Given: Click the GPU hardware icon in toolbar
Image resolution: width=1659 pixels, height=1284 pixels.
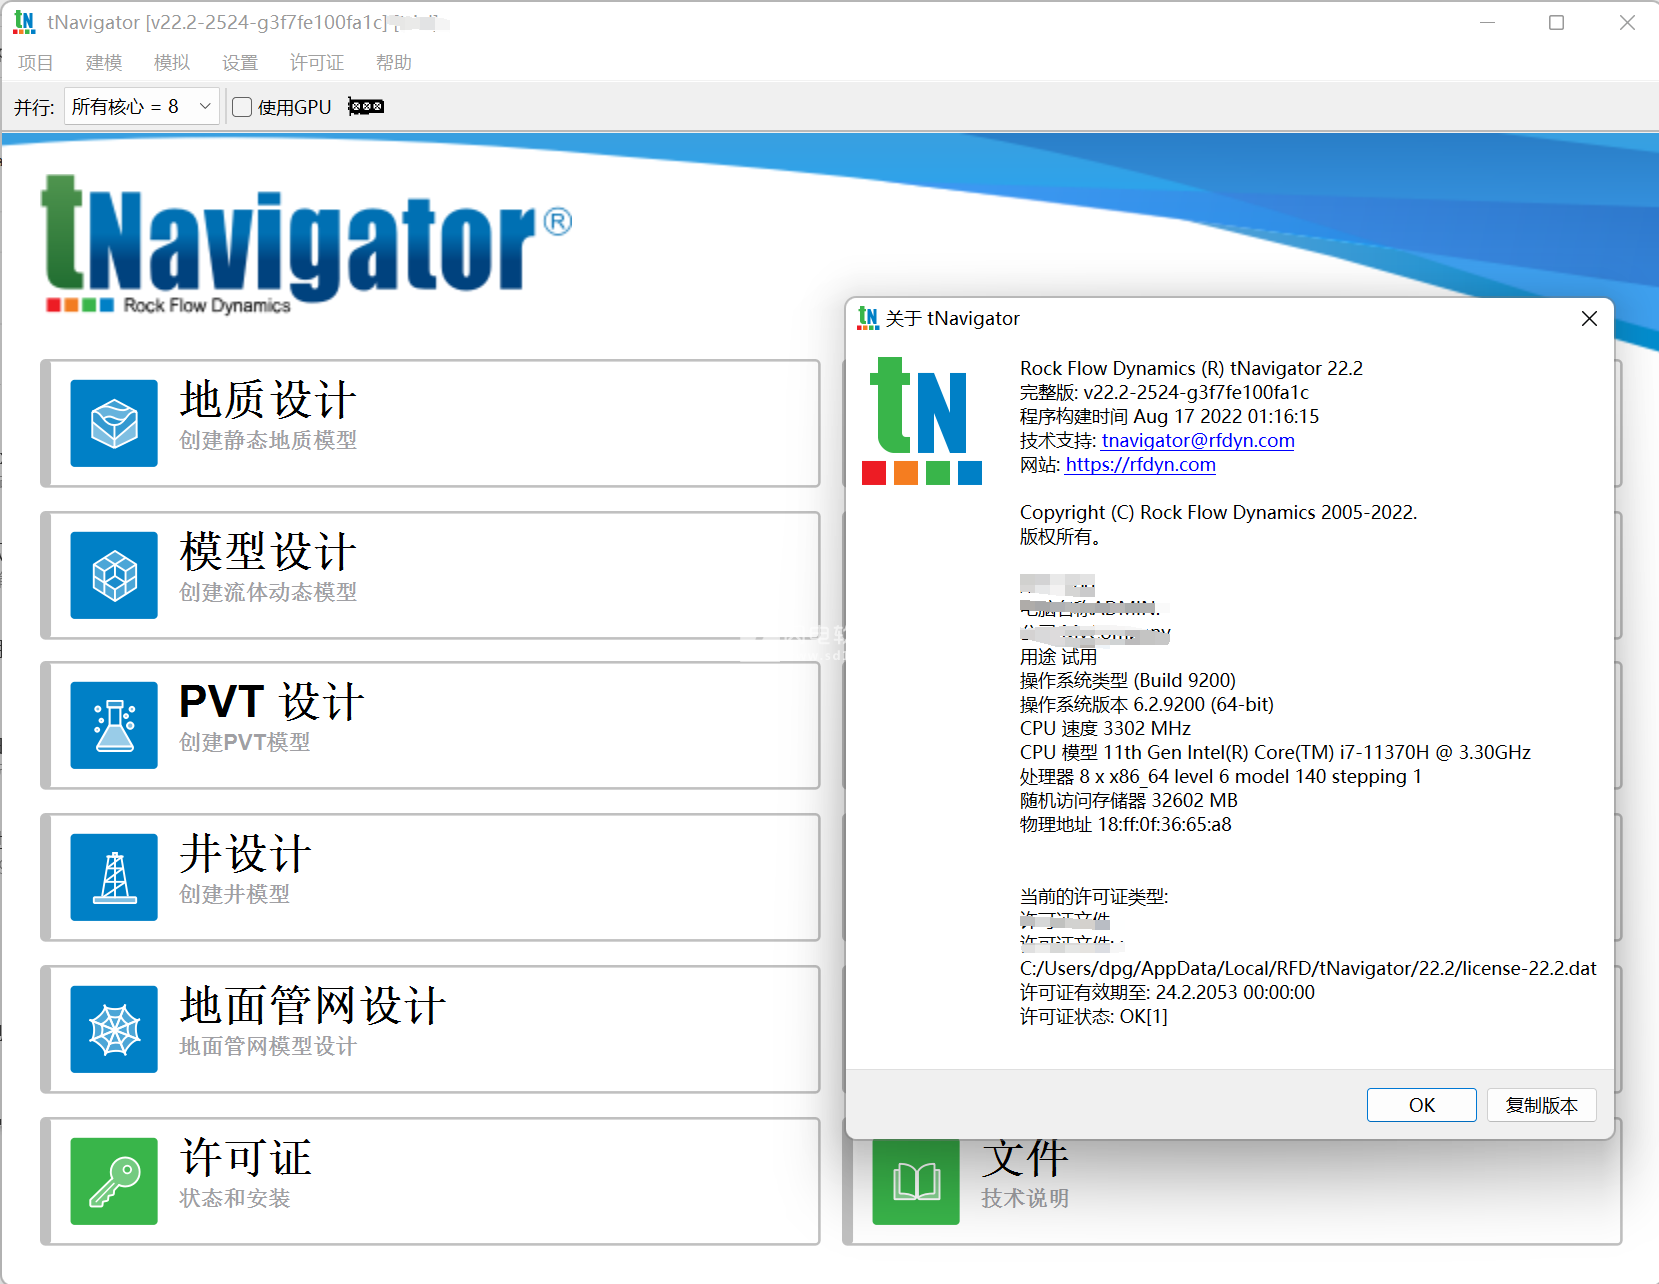Looking at the screenshot, I should coord(364,106).
